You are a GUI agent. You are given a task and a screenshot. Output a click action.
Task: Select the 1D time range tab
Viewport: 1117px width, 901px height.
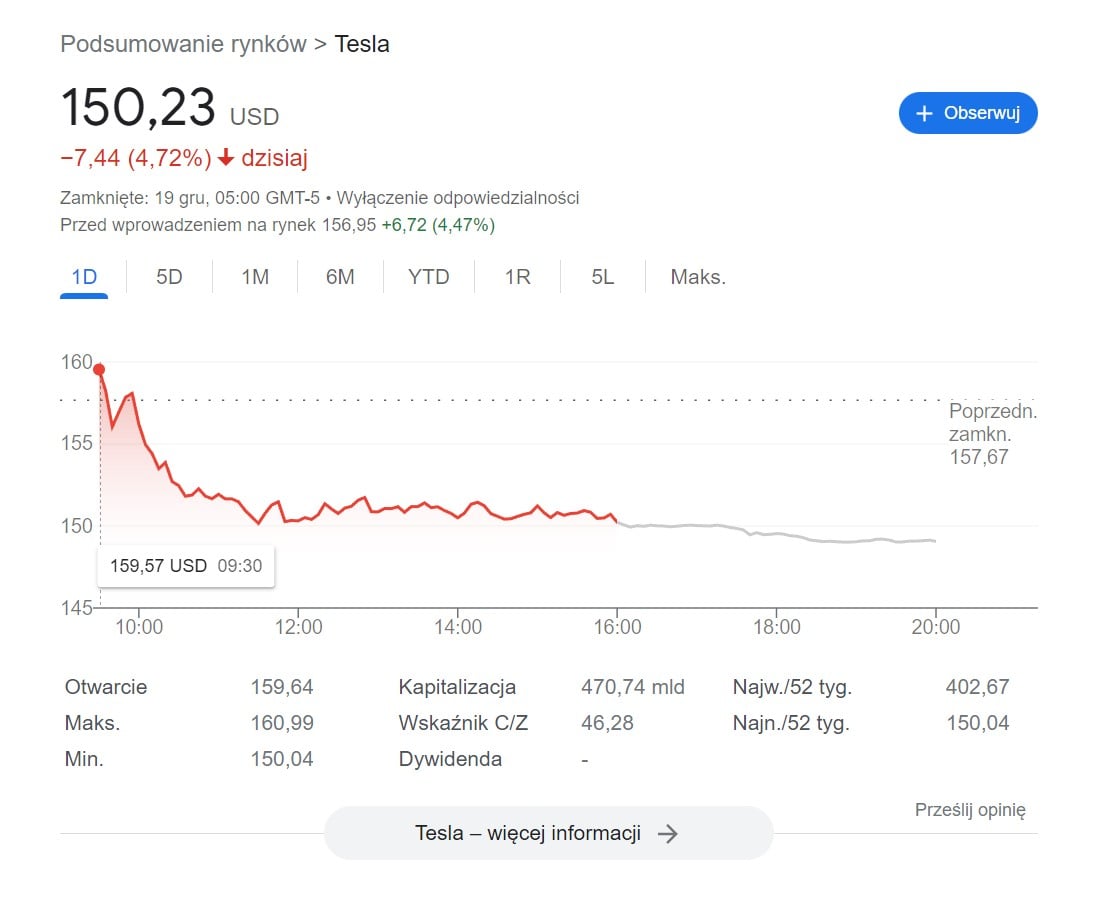coord(84,277)
